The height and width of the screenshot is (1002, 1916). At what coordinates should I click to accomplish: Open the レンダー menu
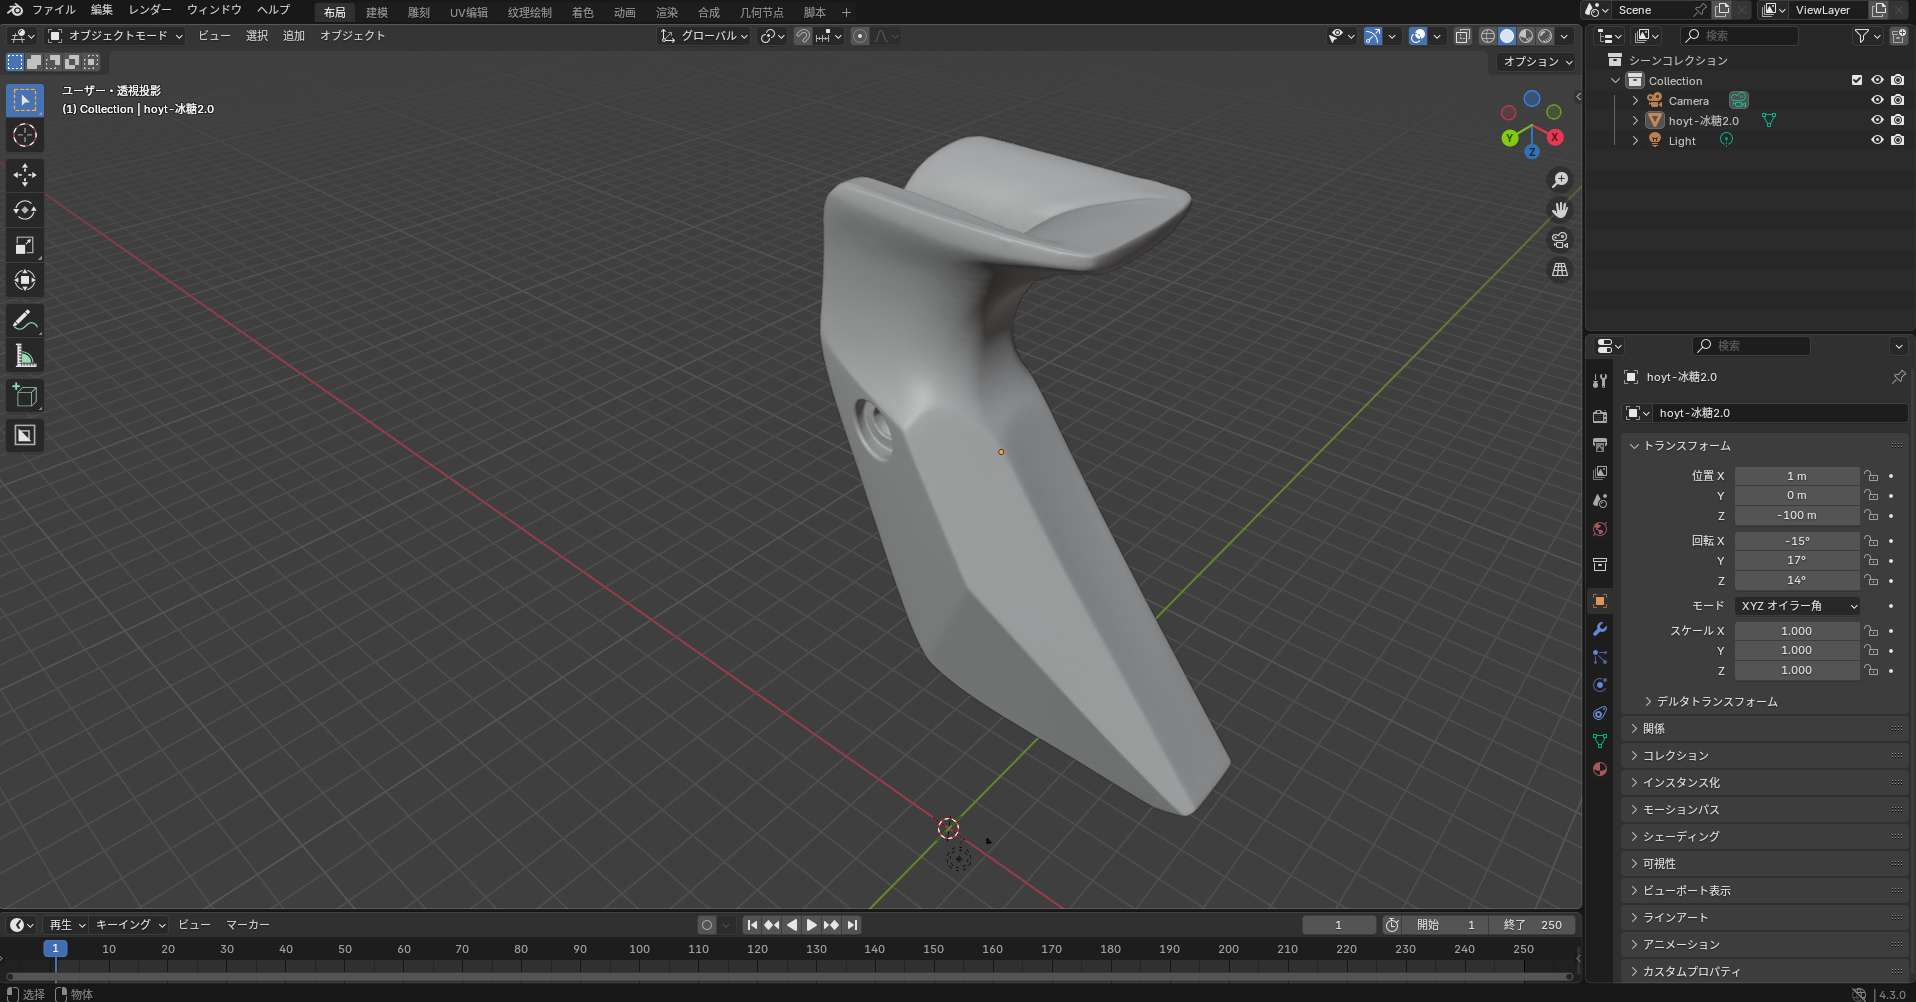150,10
